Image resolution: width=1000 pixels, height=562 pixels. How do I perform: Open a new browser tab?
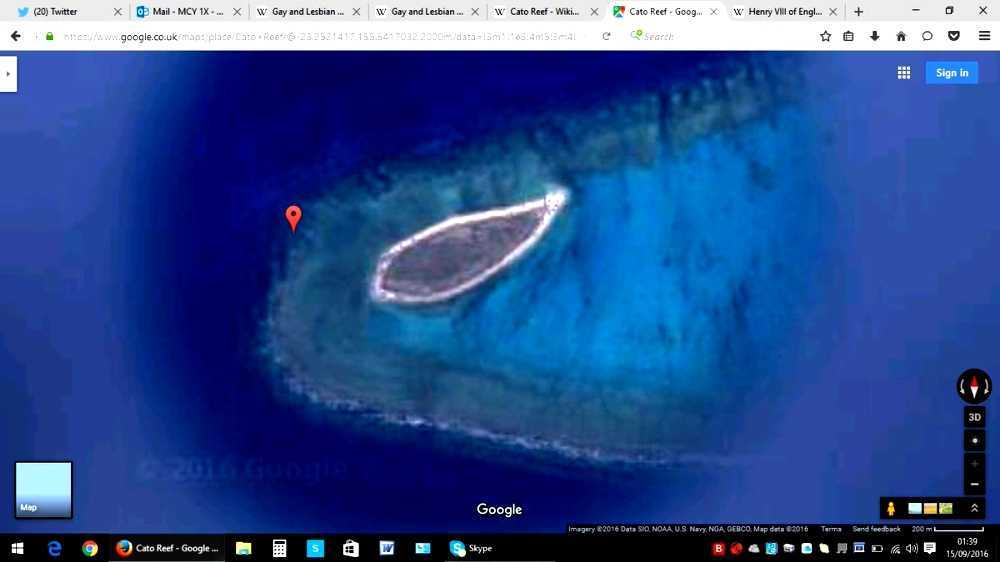click(x=858, y=11)
